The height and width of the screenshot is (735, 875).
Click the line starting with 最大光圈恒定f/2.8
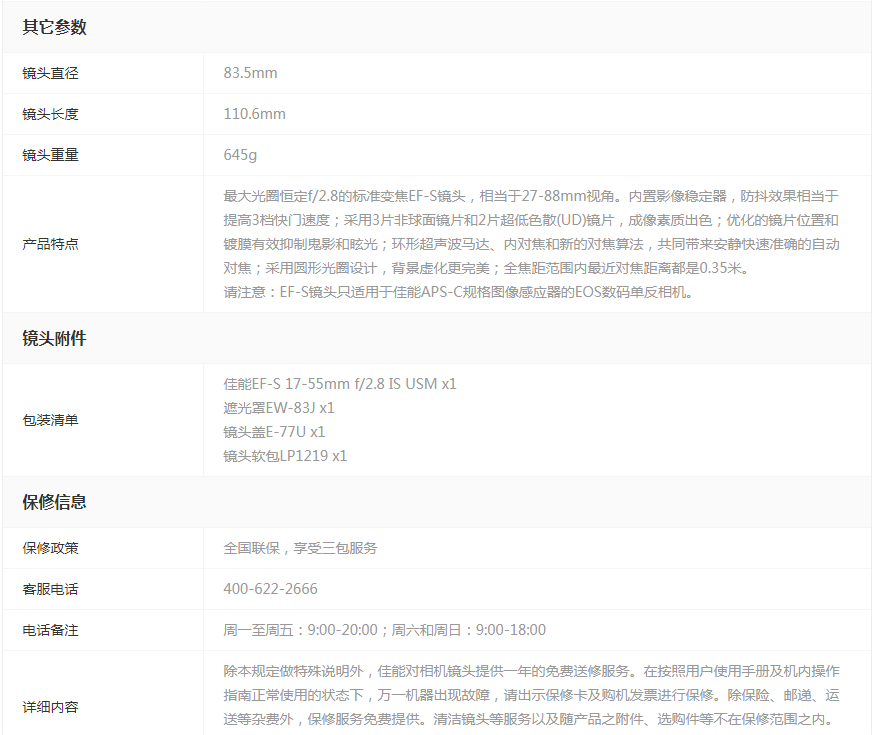531,196
